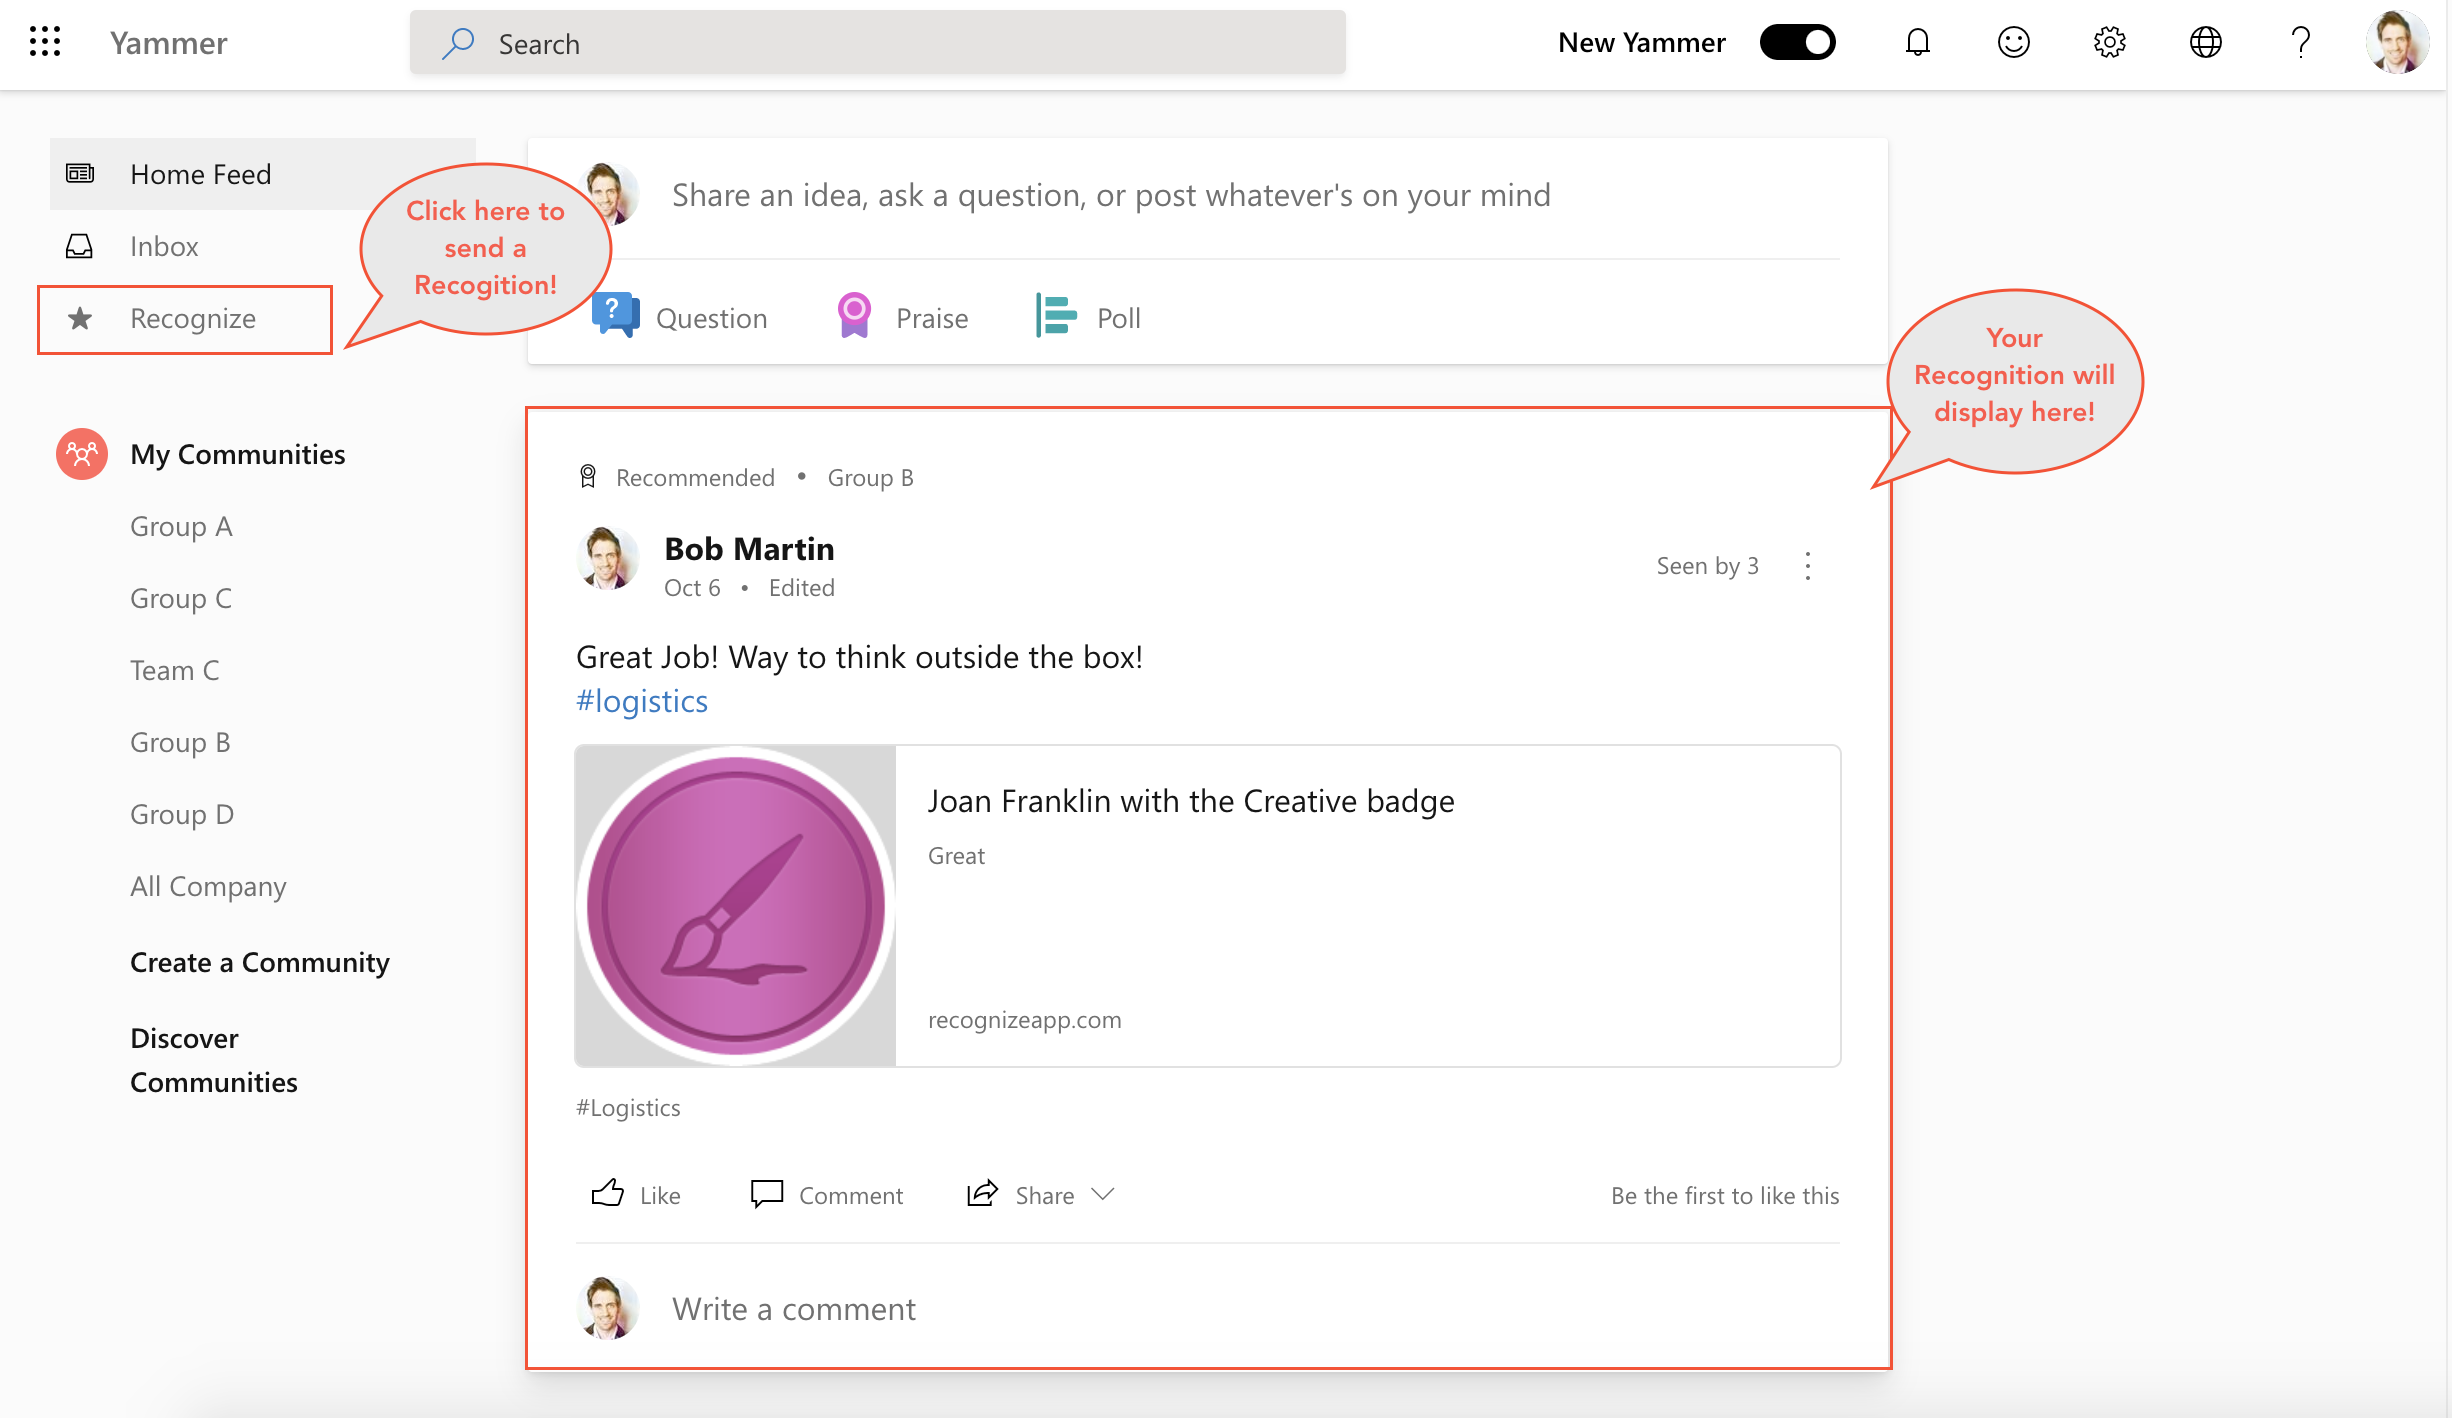Open Group C community
2452x1418 pixels.
(181, 598)
